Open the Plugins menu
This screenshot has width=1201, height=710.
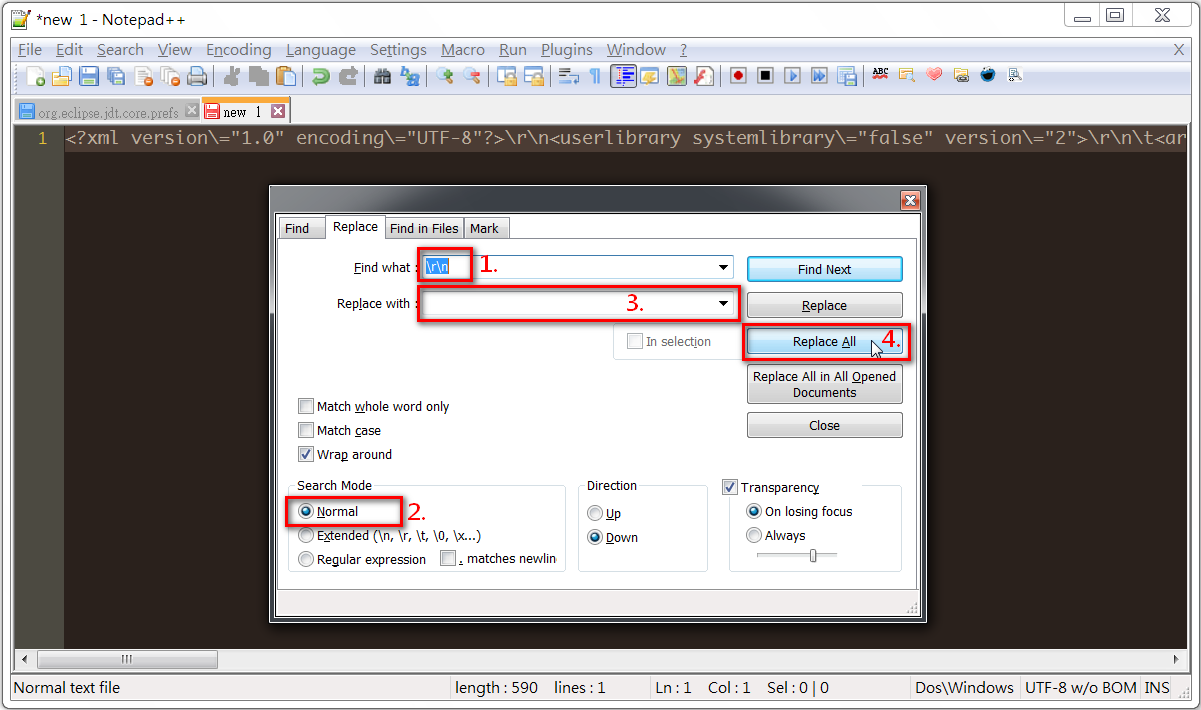pyautogui.click(x=567, y=49)
